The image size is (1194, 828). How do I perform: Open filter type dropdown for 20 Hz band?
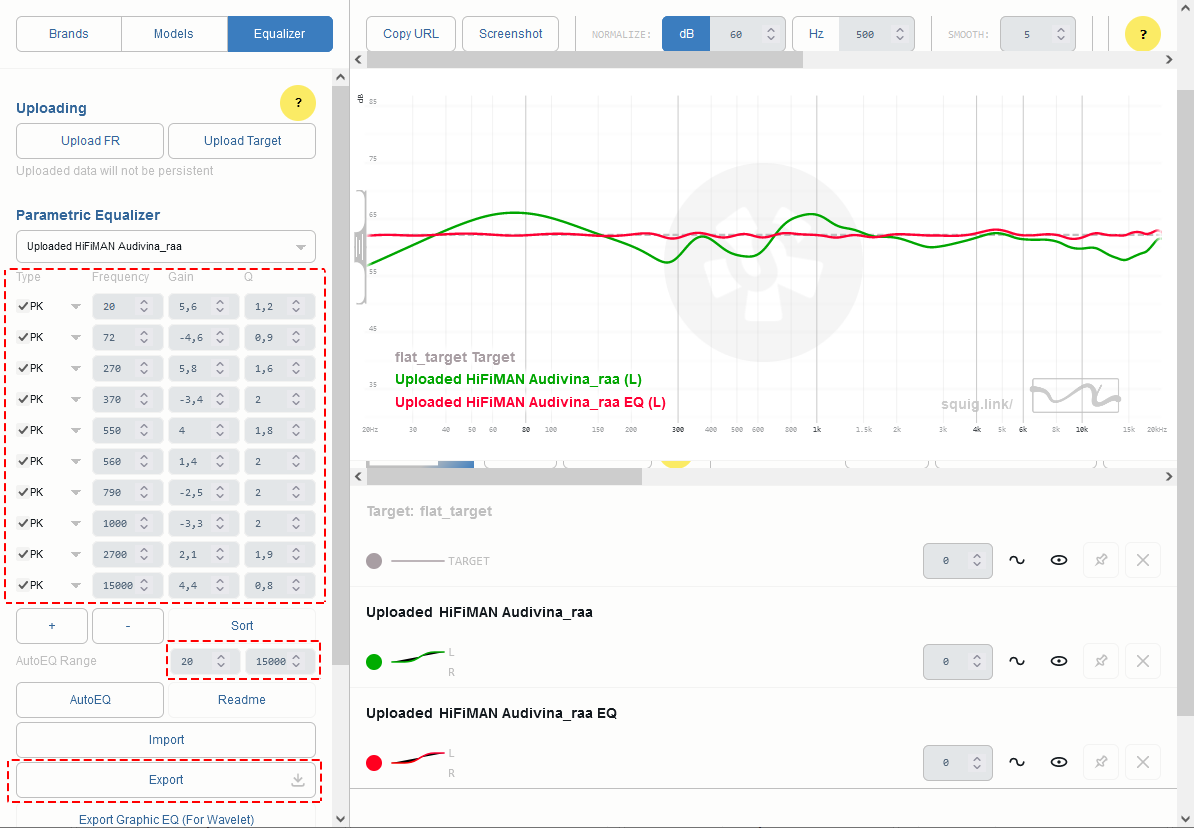(x=75, y=306)
